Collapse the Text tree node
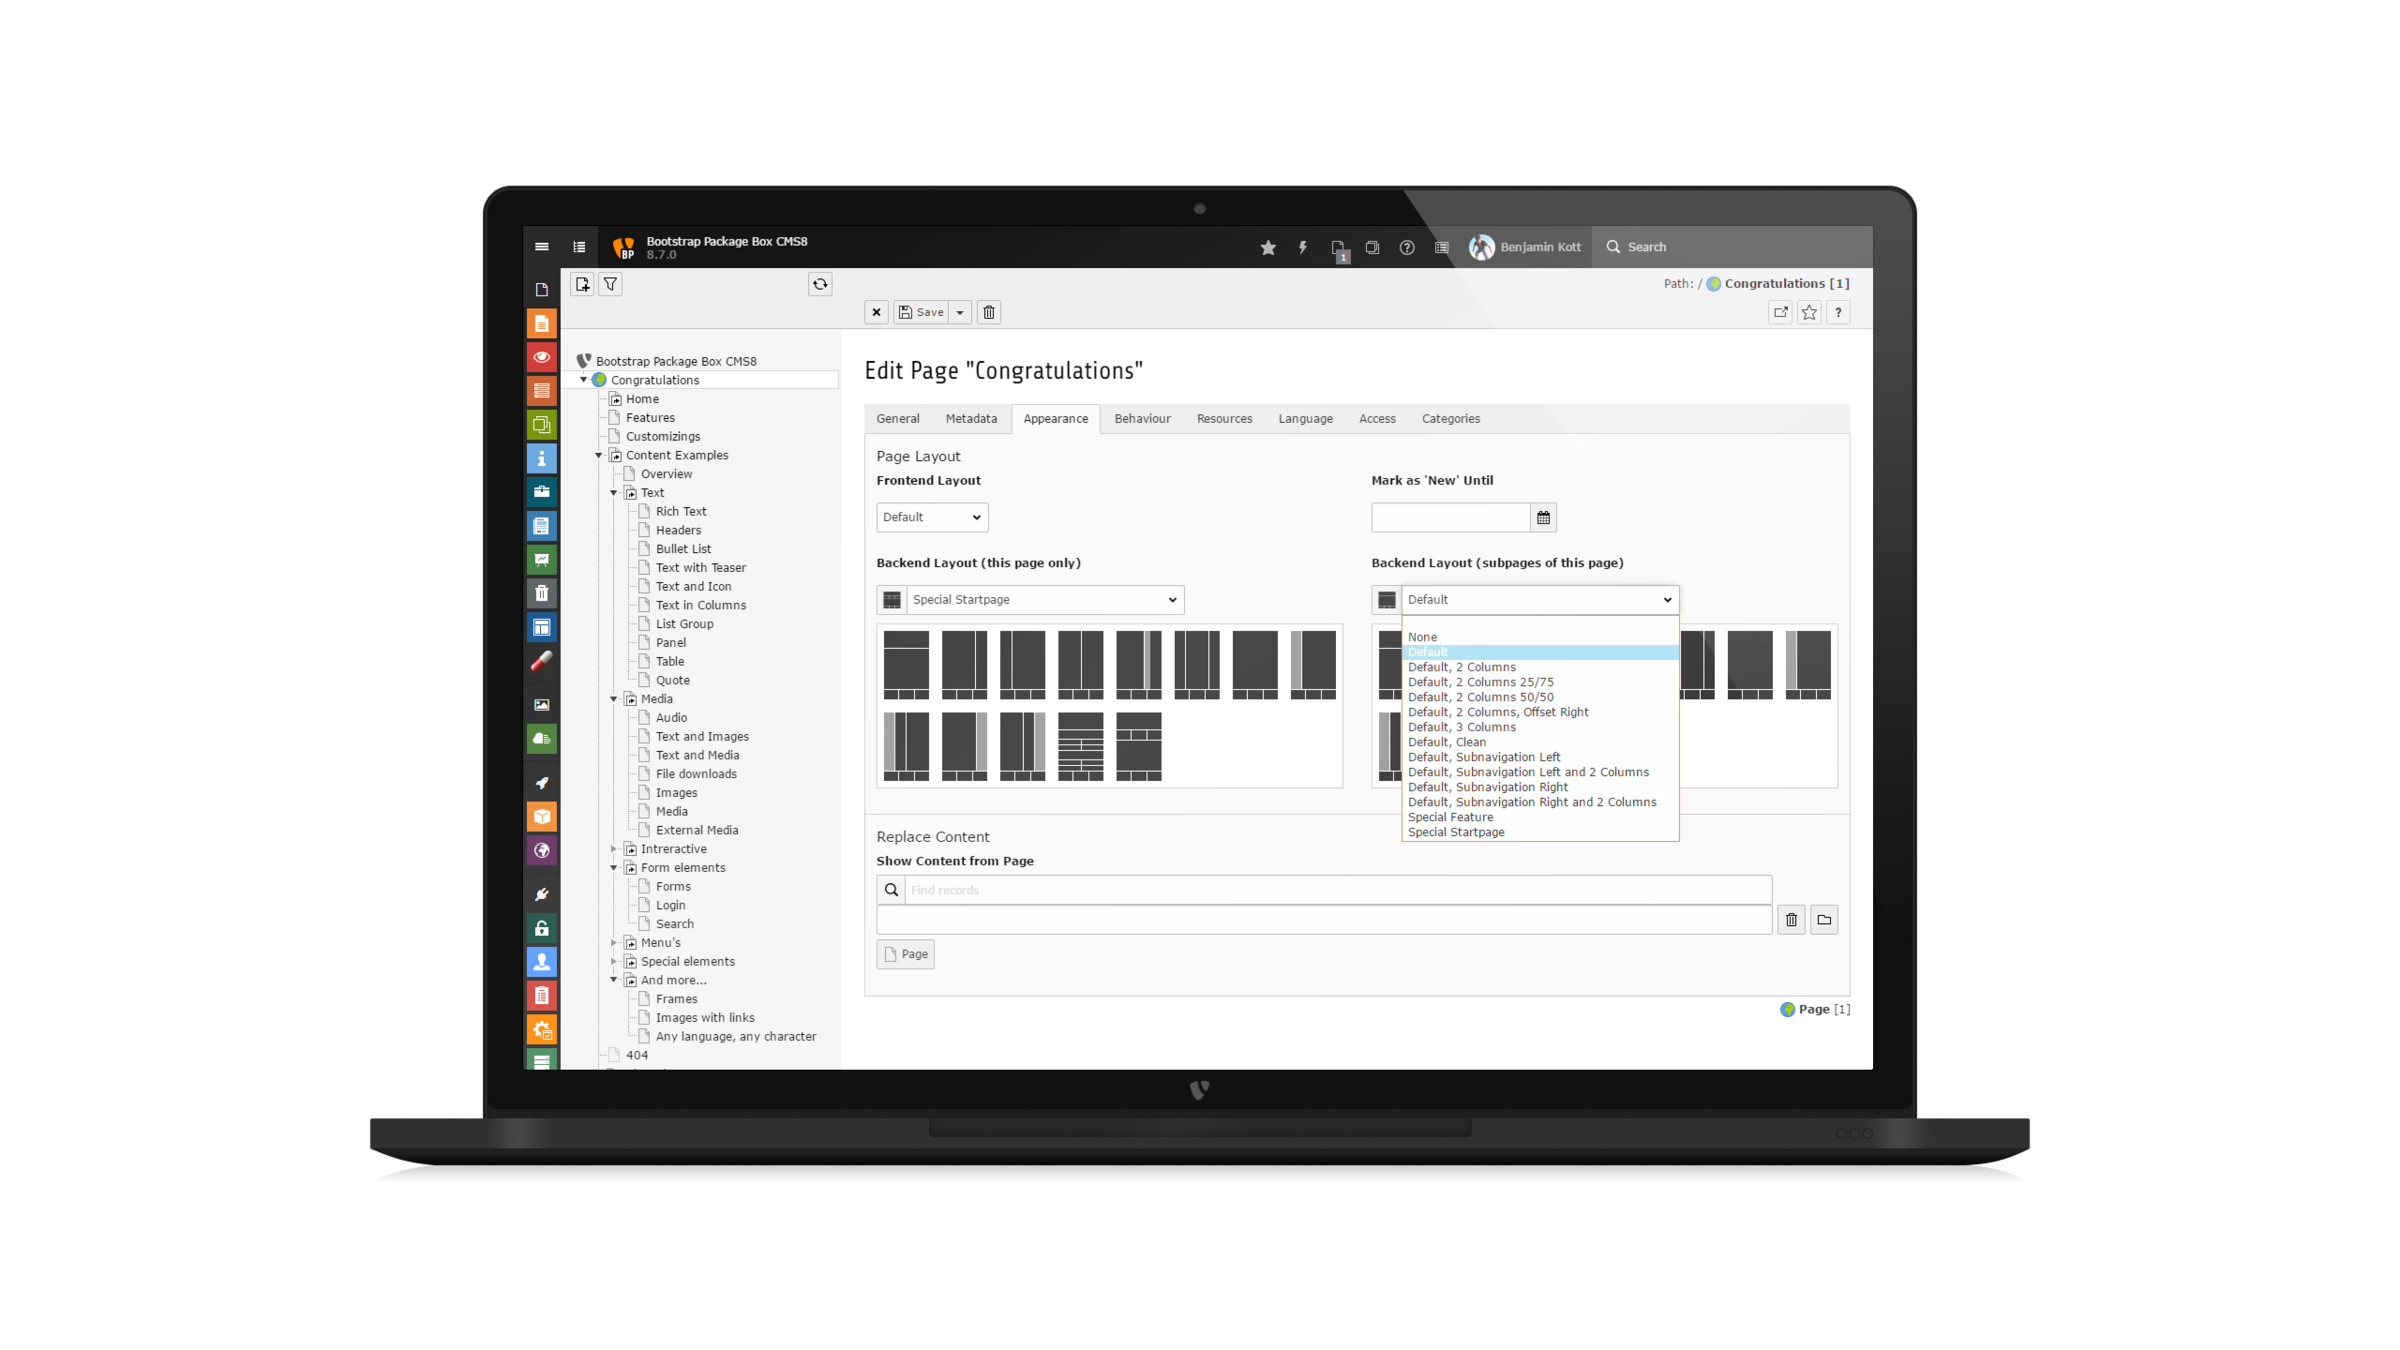This screenshot has width=2400, height=1350. coord(614,493)
